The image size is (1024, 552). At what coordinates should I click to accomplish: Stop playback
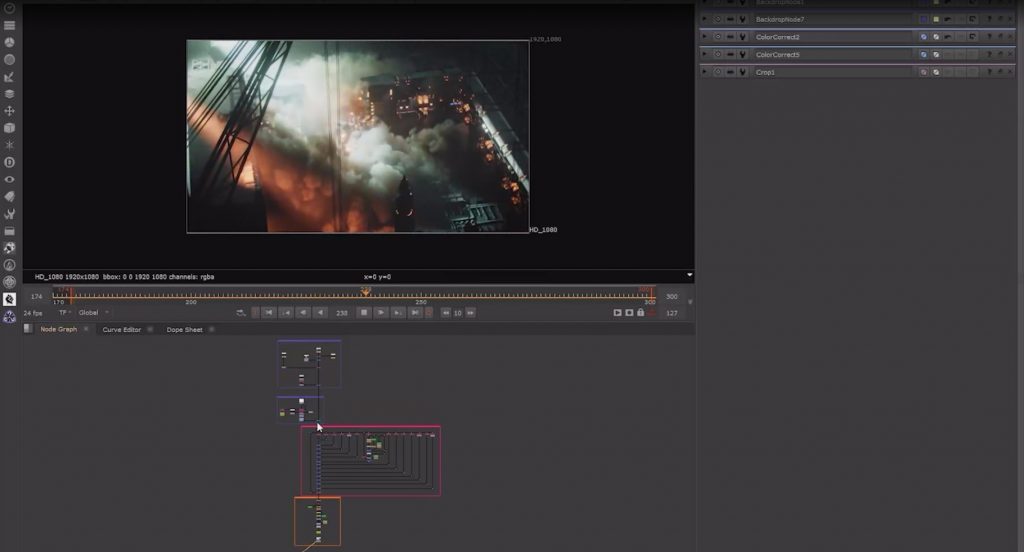[364, 313]
